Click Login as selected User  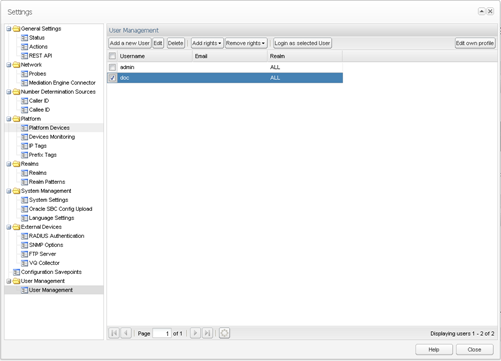click(x=302, y=43)
